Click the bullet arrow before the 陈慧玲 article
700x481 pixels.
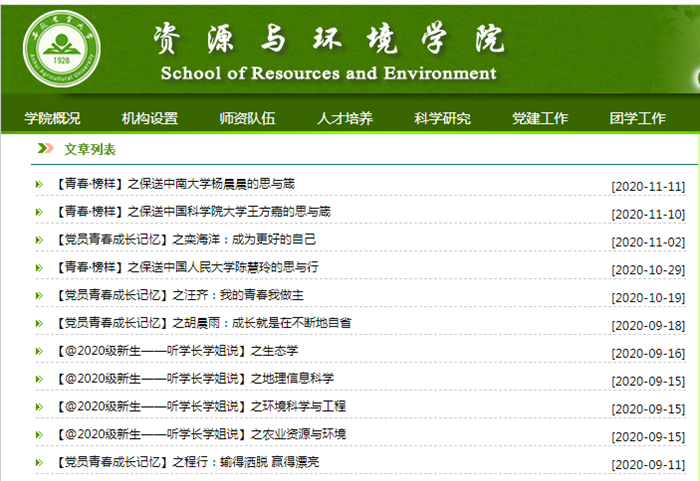39,268
